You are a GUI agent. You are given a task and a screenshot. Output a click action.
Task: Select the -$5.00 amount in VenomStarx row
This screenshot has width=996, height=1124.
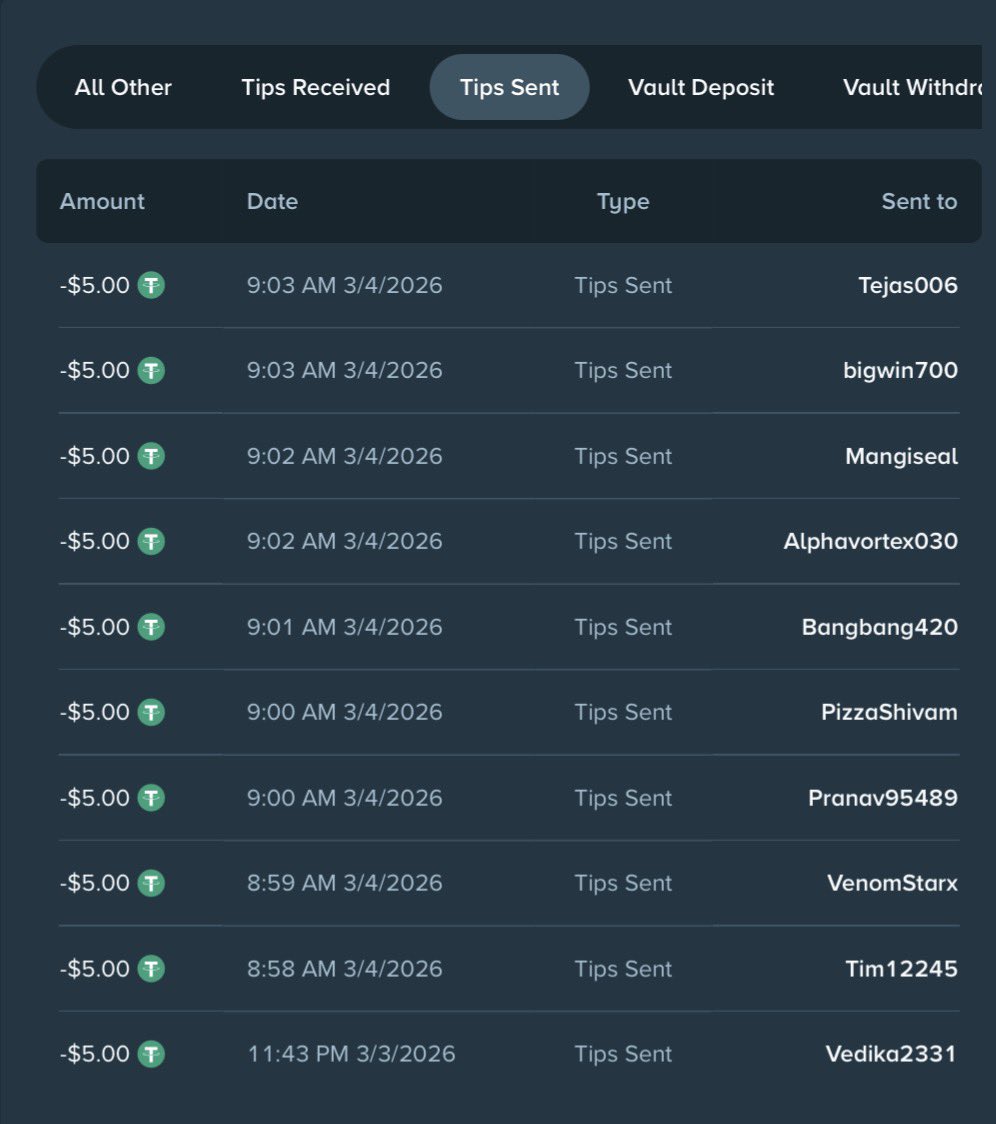95,883
